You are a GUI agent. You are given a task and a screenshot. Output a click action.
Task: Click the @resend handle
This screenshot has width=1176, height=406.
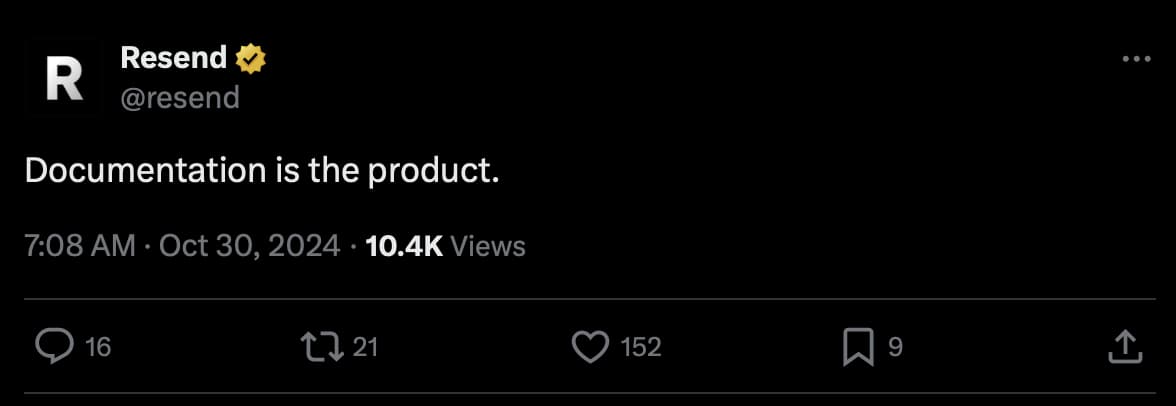[179, 97]
